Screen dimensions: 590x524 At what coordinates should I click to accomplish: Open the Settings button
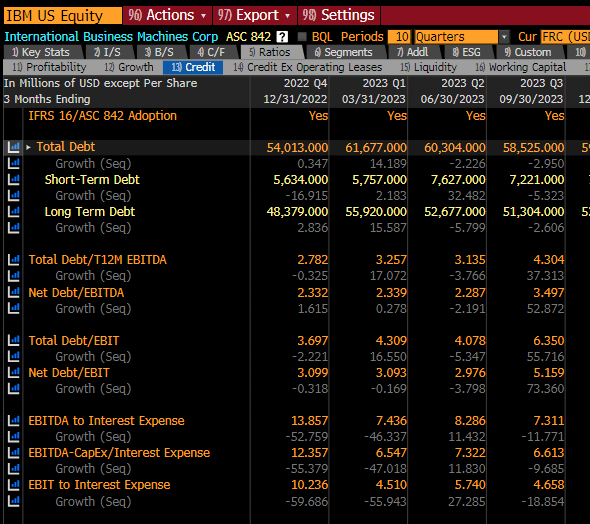(339, 15)
